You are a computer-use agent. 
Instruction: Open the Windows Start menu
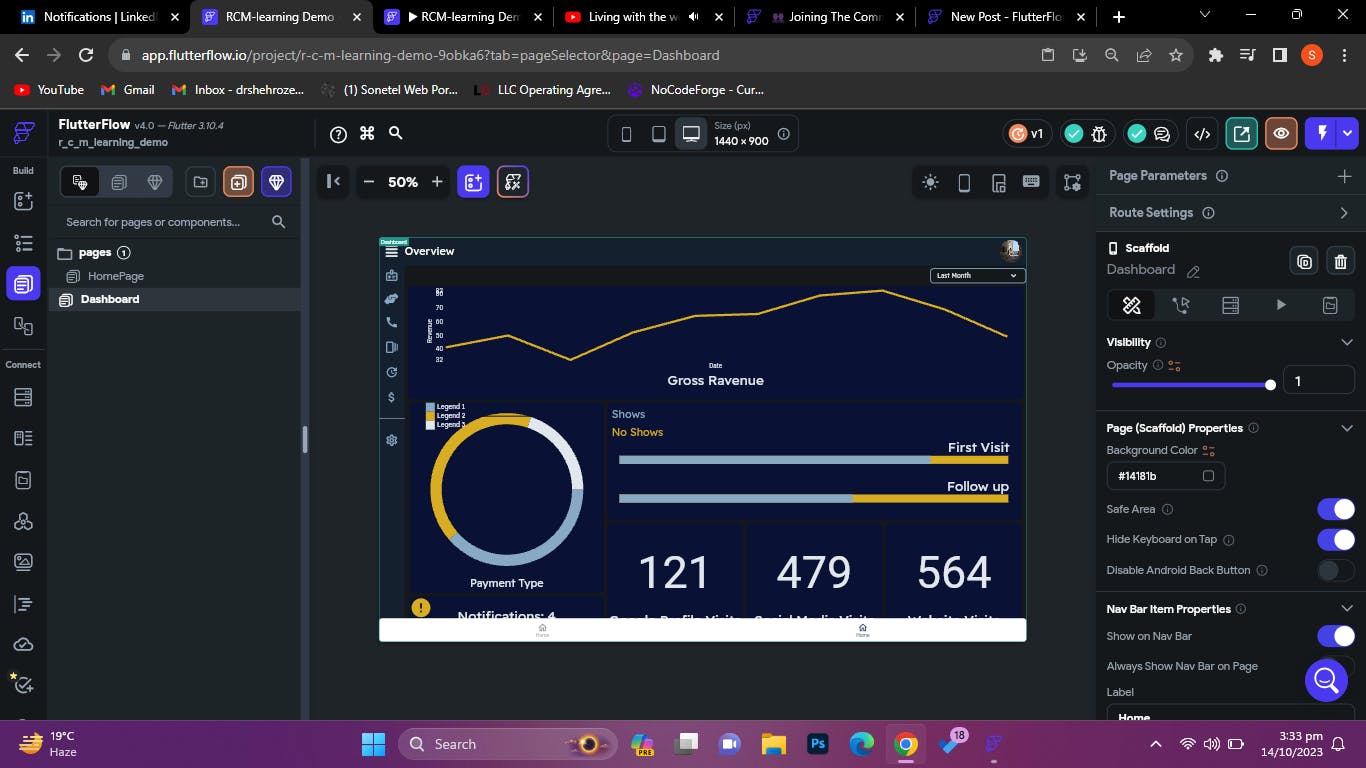click(373, 744)
